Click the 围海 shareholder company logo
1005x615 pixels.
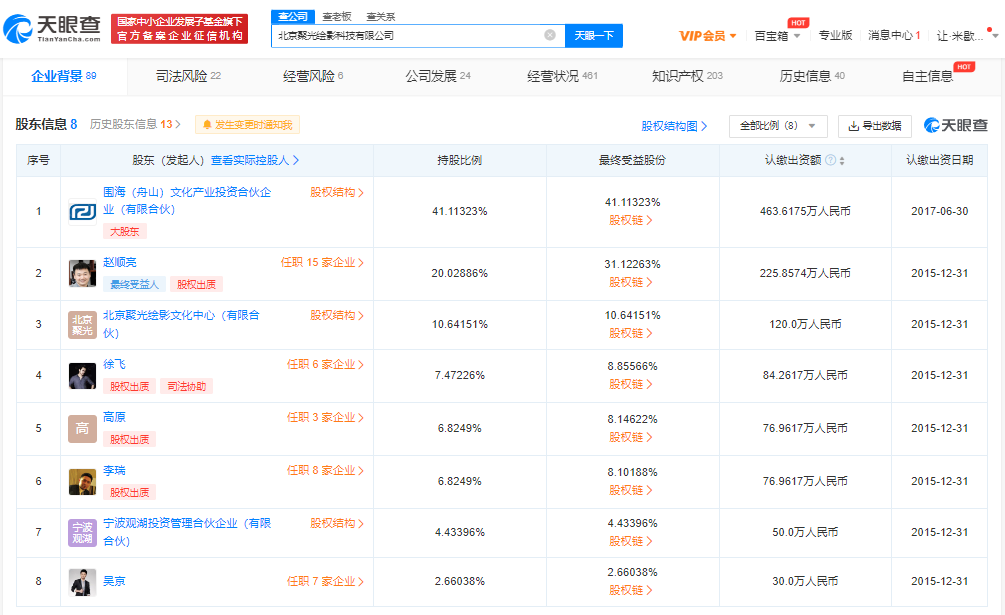(x=82, y=212)
